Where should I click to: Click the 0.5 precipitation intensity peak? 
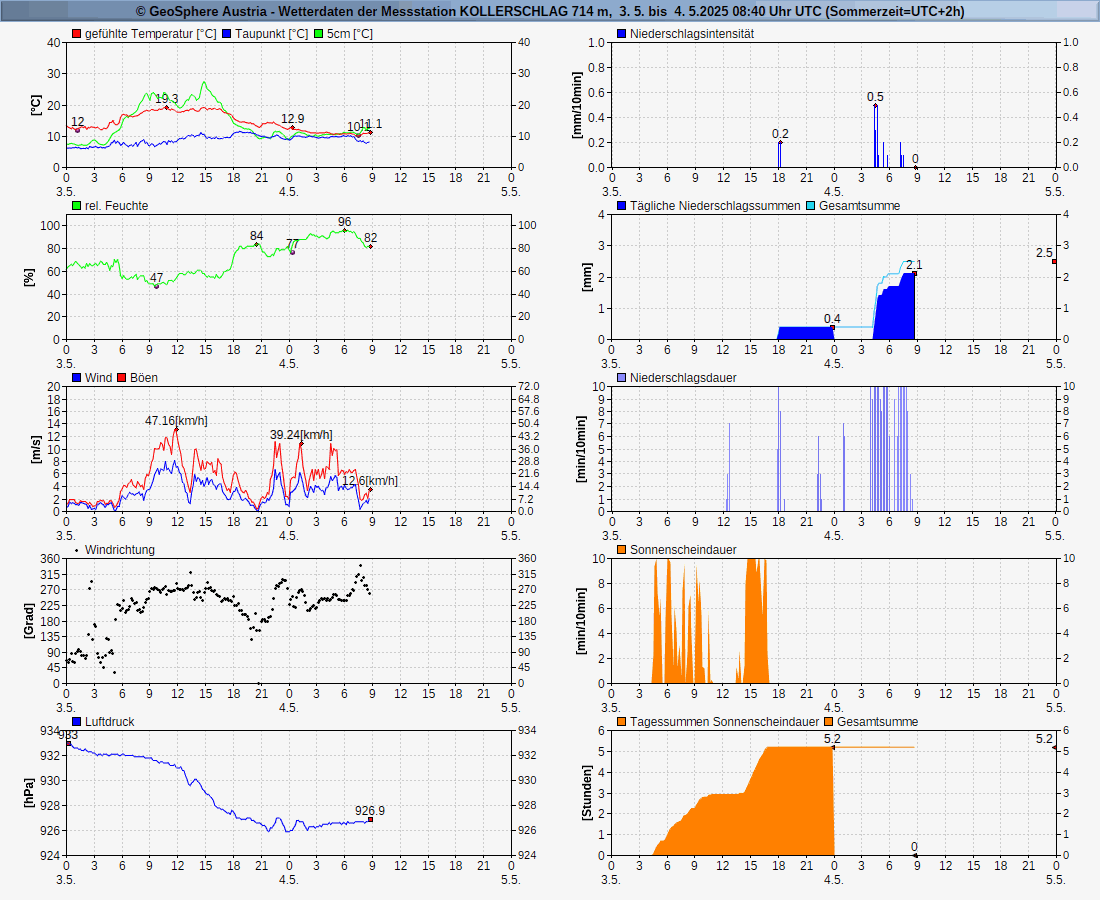pos(876,105)
